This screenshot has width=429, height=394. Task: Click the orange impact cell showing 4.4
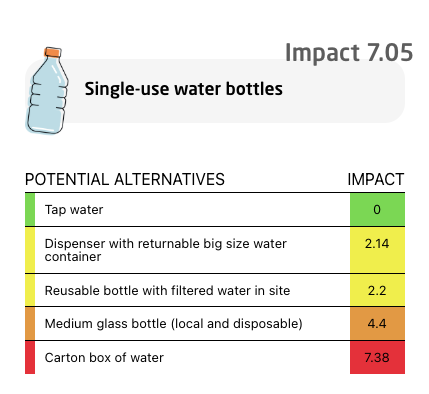(x=377, y=324)
